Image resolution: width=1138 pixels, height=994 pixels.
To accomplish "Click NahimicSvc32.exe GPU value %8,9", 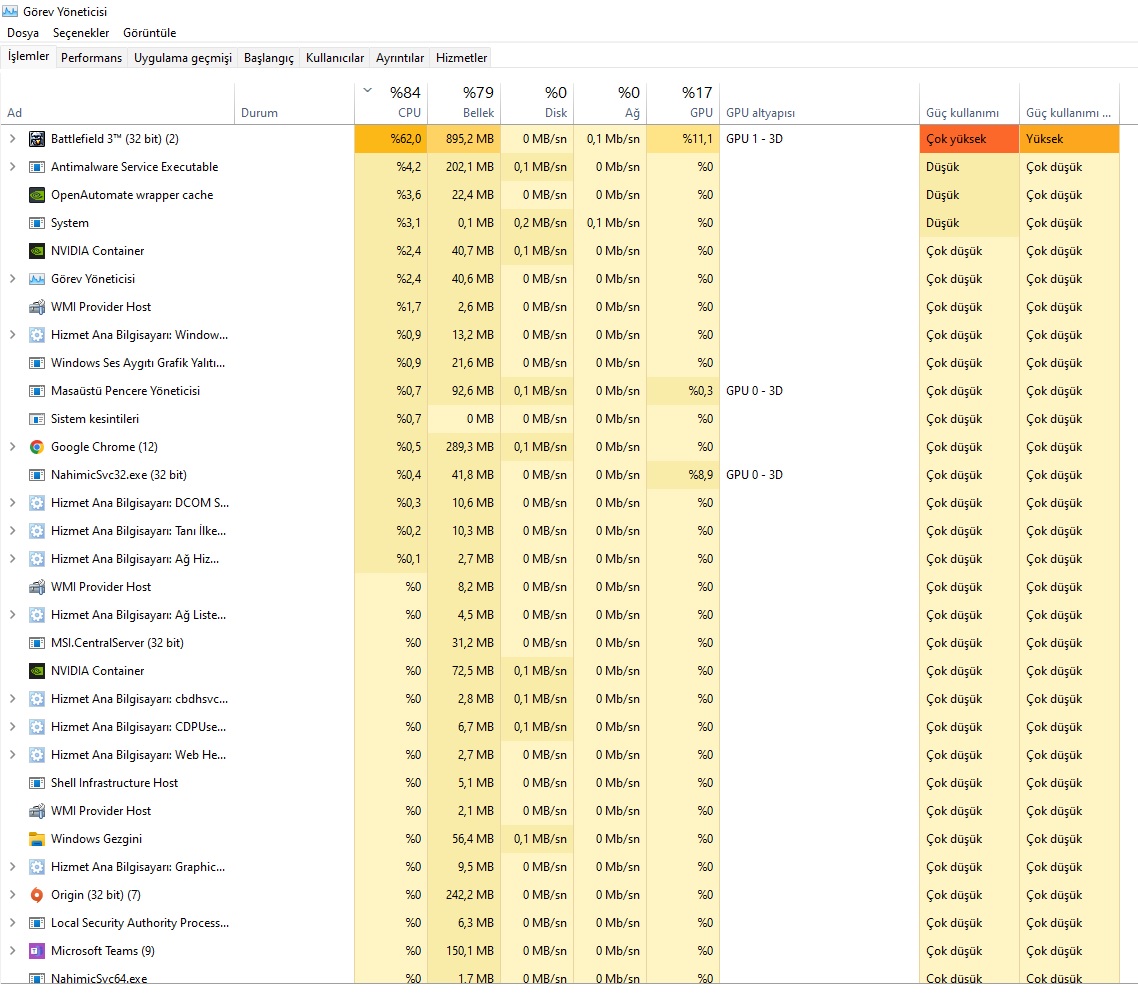I will pyautogui.click(x=683, y=475).
